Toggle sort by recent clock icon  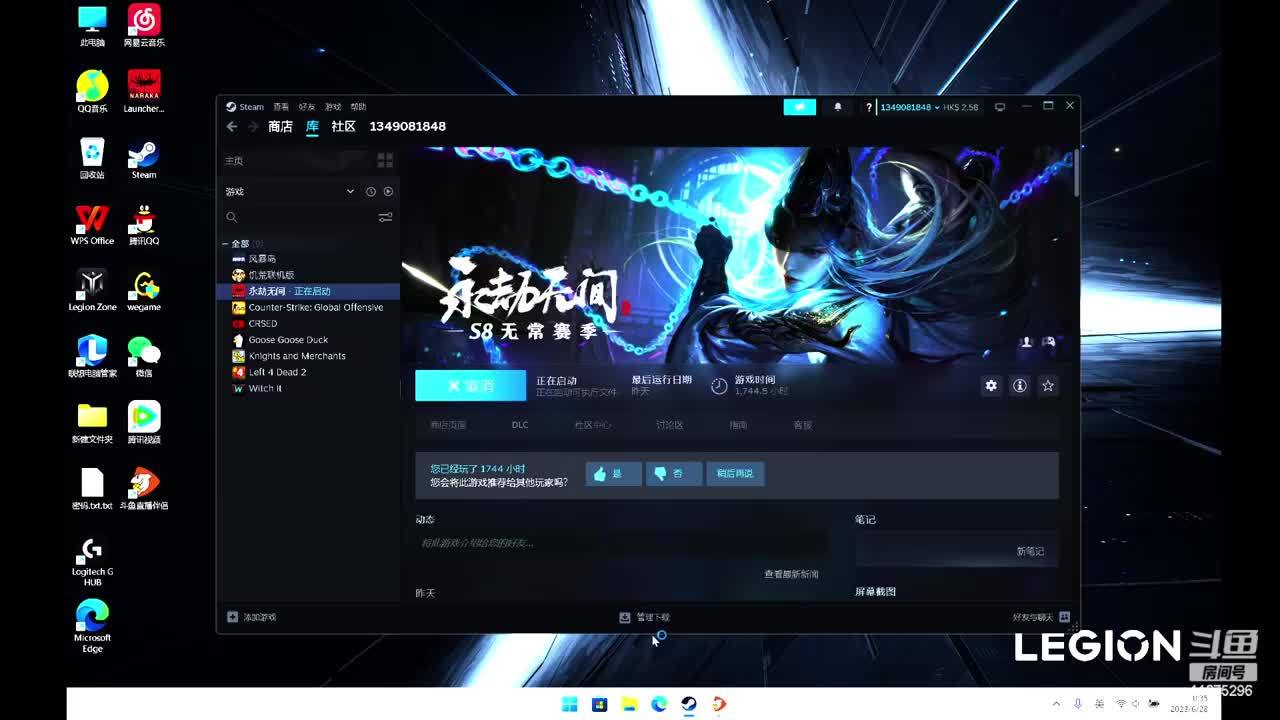370,191
